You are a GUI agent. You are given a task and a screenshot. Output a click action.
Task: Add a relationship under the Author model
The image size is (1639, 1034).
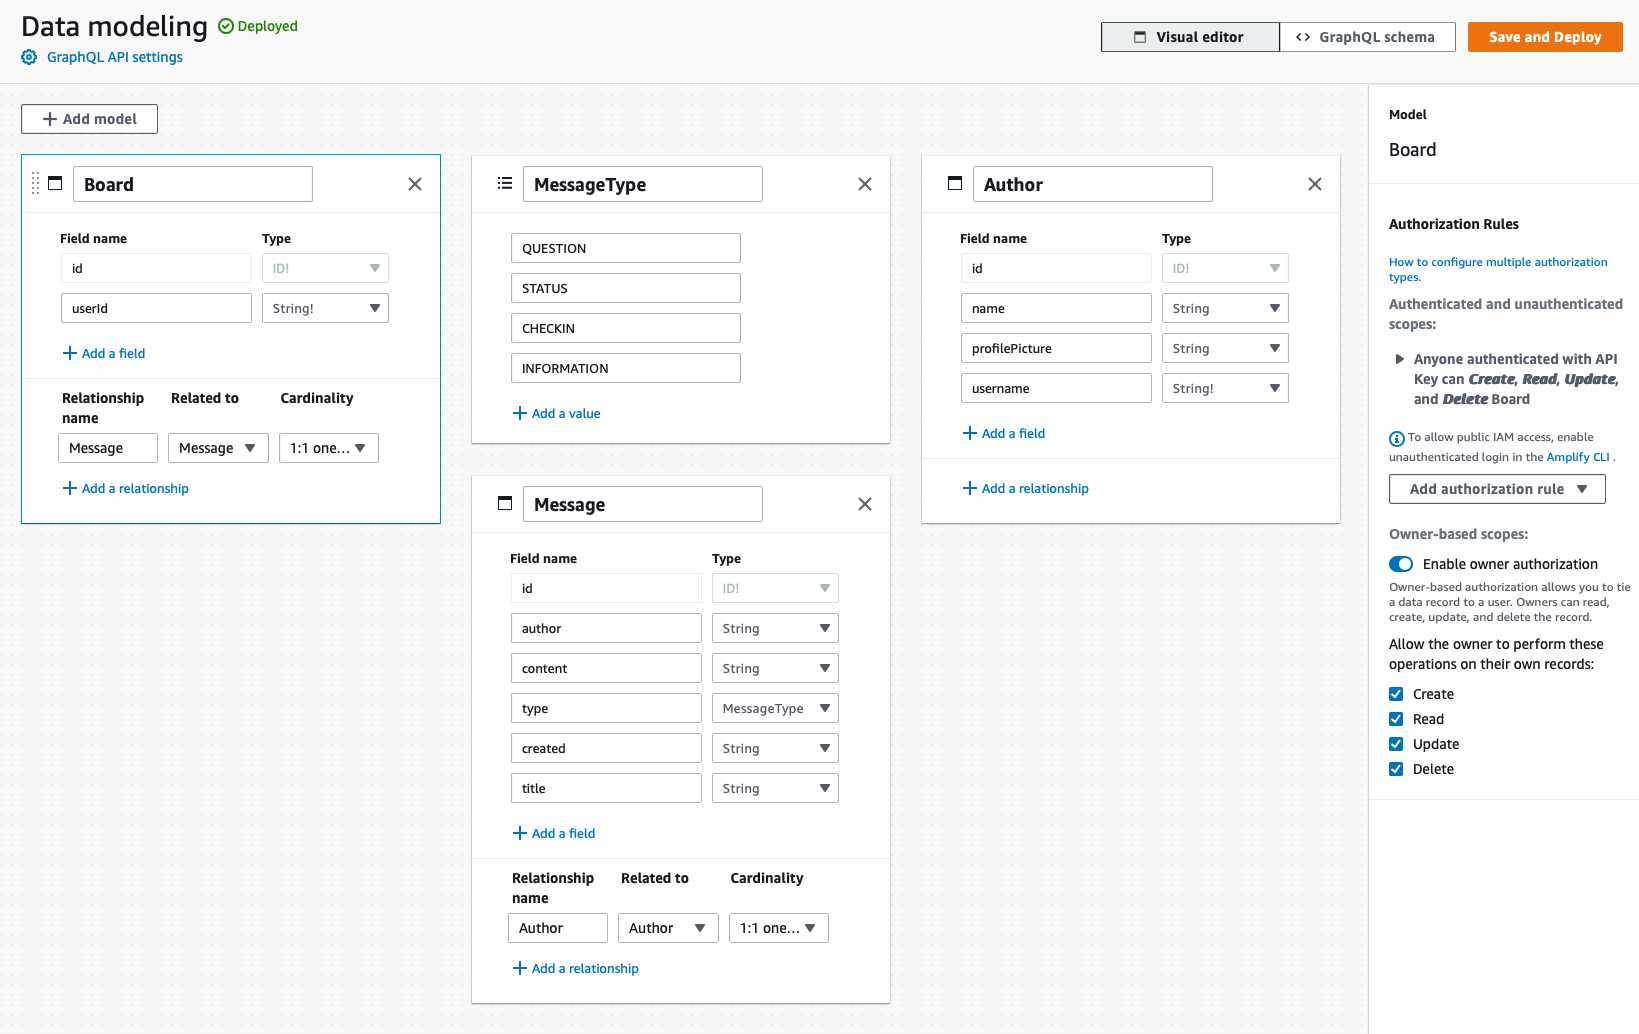tap(1025, 488)
